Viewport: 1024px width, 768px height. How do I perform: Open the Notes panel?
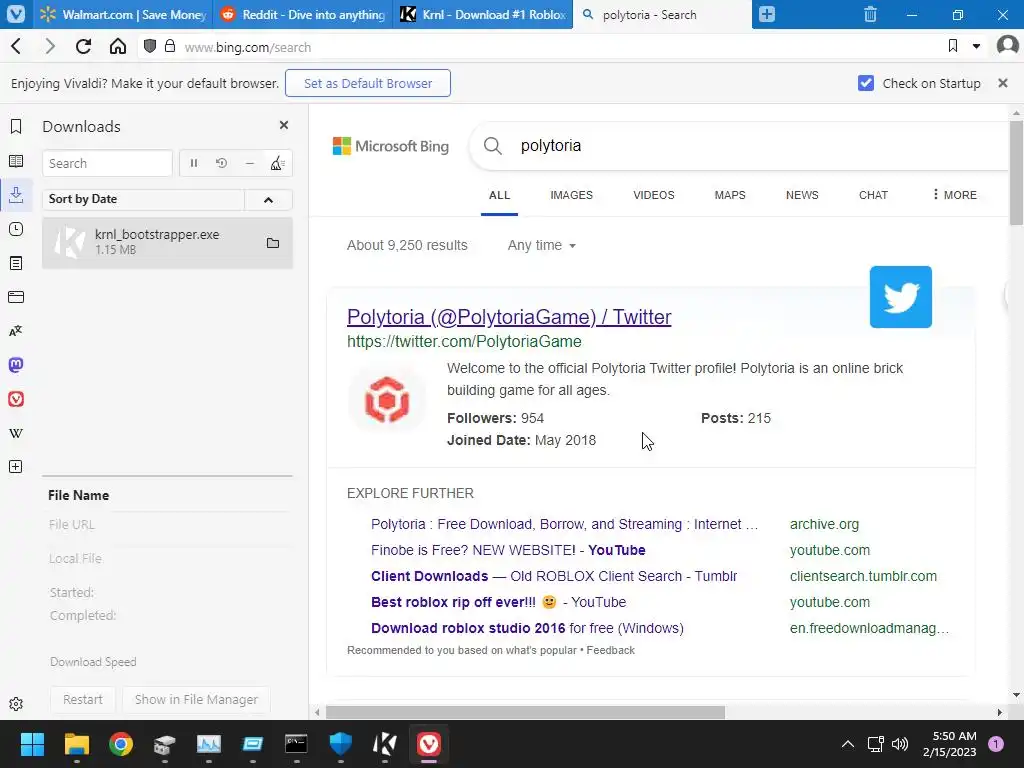(x=16, y=263)
